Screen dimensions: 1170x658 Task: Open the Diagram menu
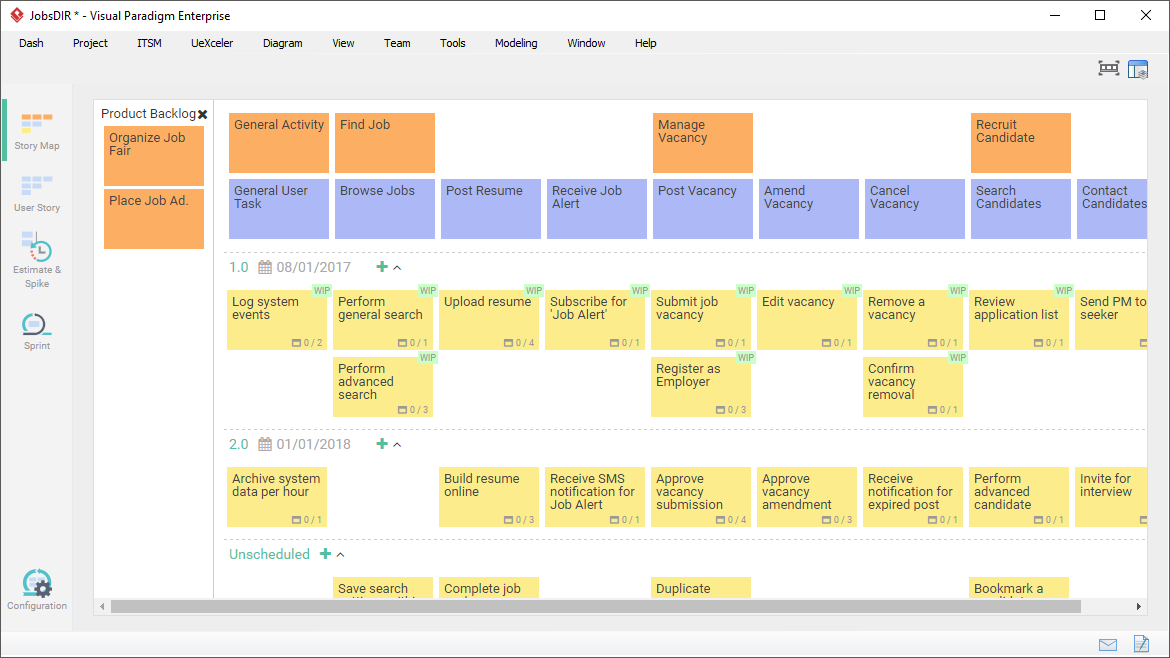(x=283, y=43)
